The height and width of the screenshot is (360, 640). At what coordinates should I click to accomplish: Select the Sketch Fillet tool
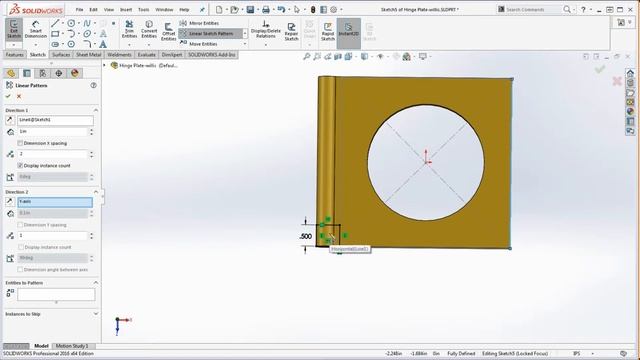pos(87,44)
